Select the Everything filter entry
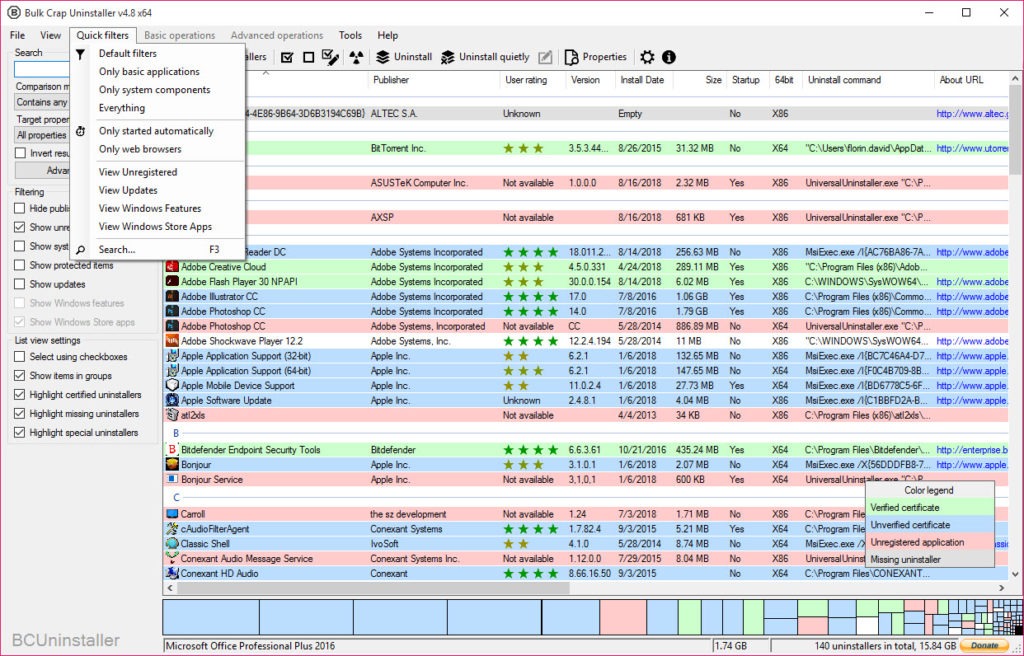This screenshot has width=1024, height=656. [157, 108]
